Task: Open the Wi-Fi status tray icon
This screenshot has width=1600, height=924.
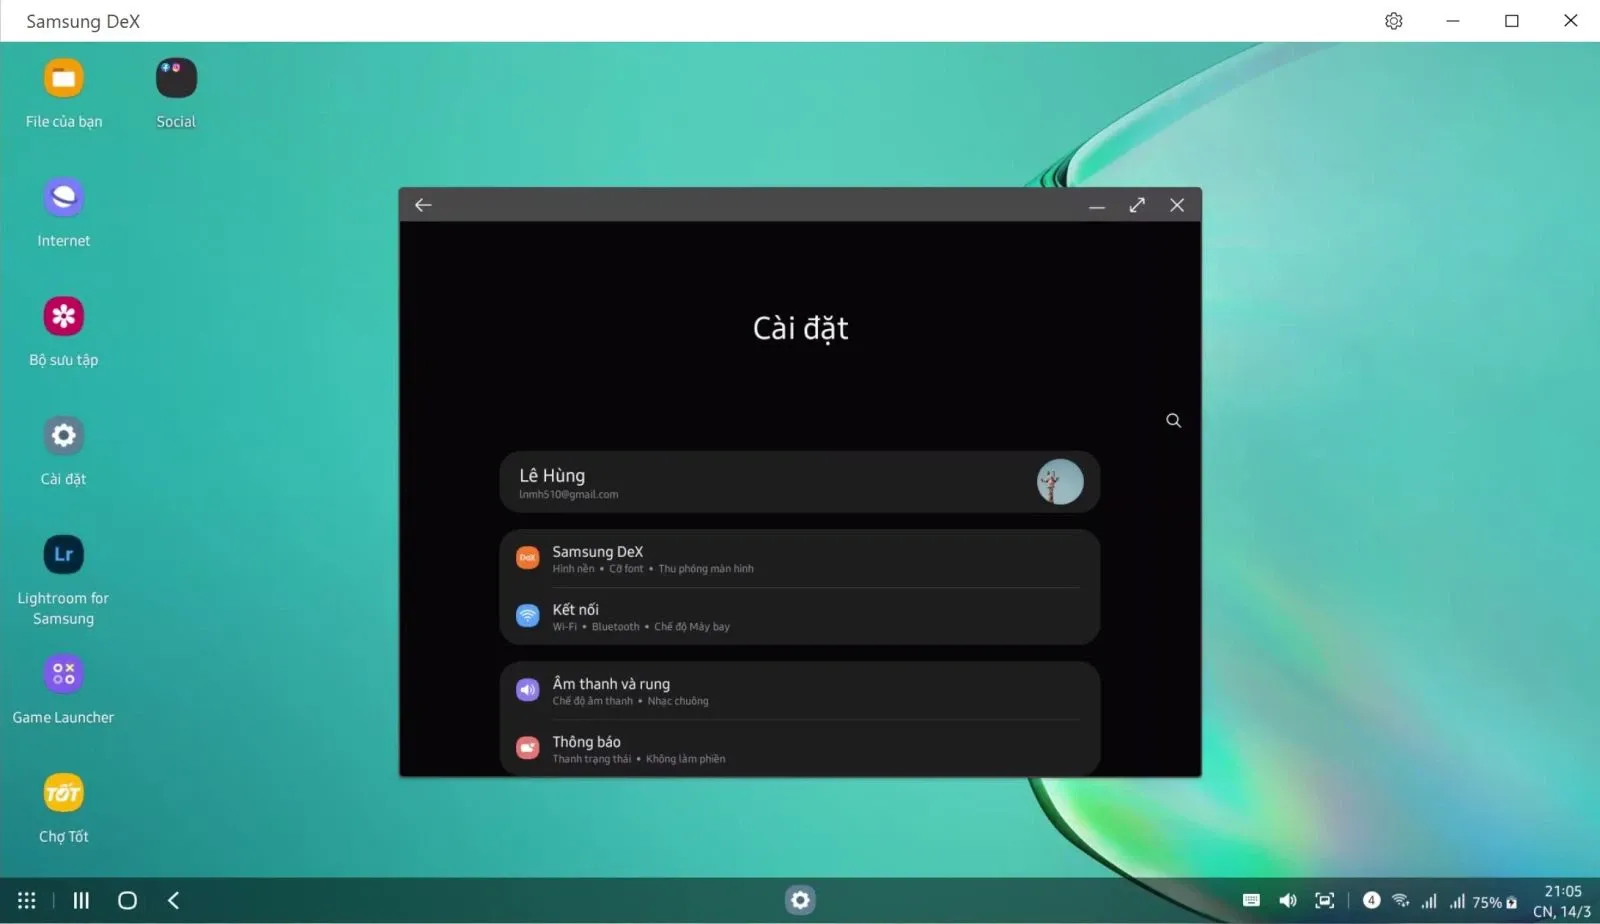Action: tap(1401, 900)
